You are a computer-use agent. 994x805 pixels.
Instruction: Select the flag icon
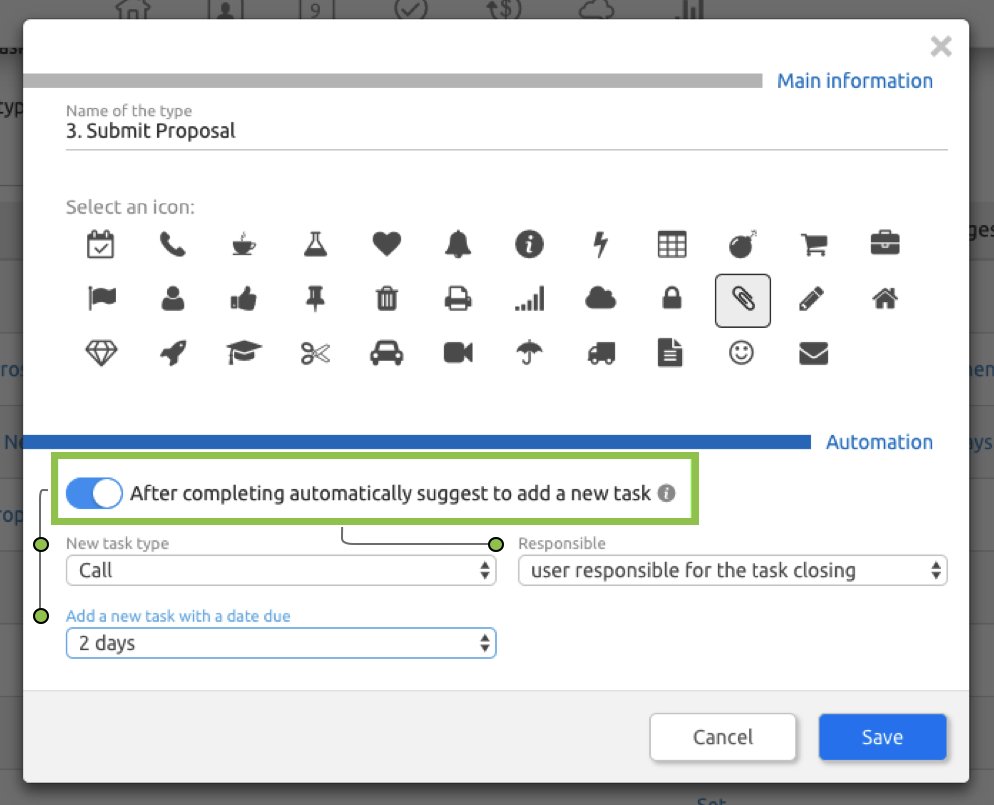pos(101,298)
